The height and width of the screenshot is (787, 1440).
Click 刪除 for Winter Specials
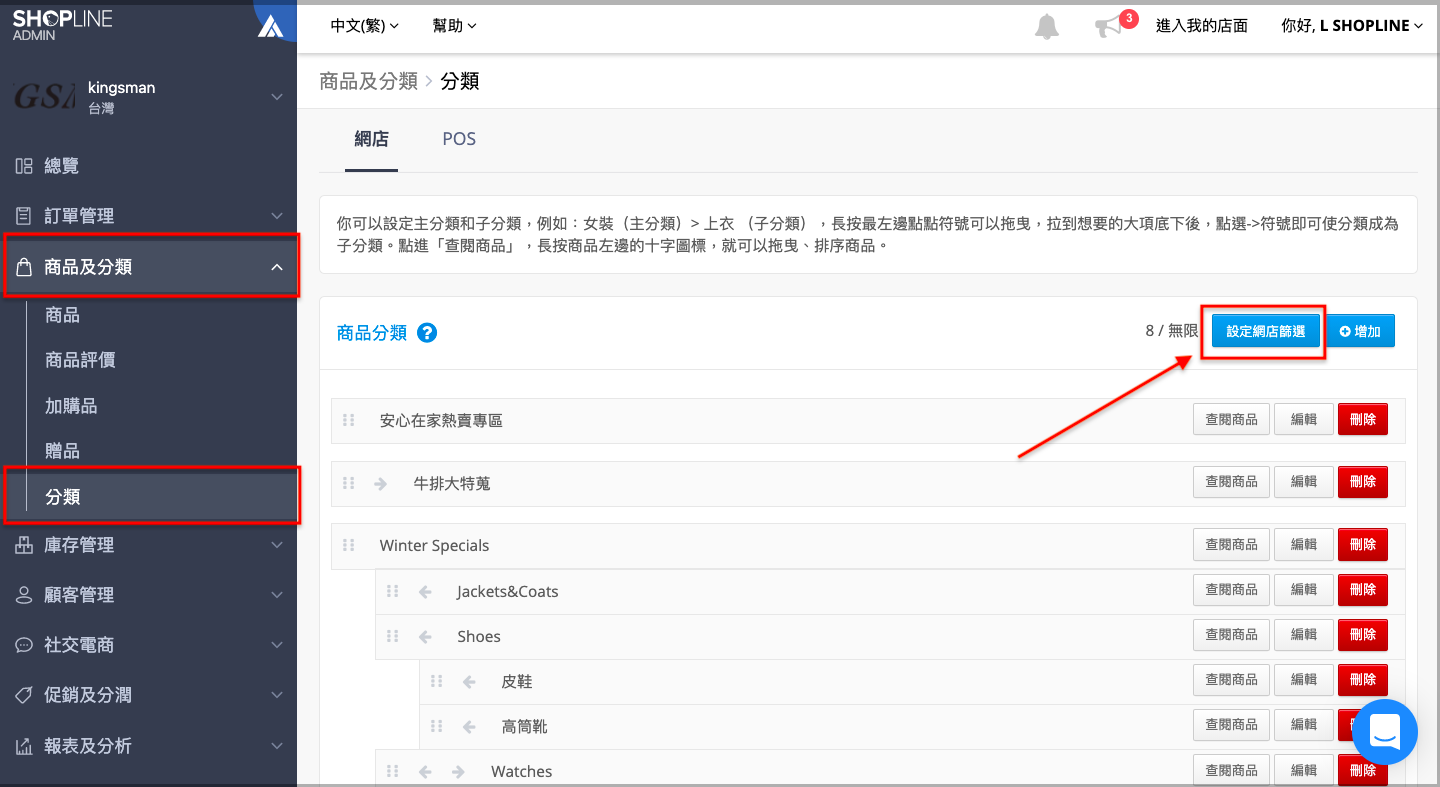(1363, 545)
